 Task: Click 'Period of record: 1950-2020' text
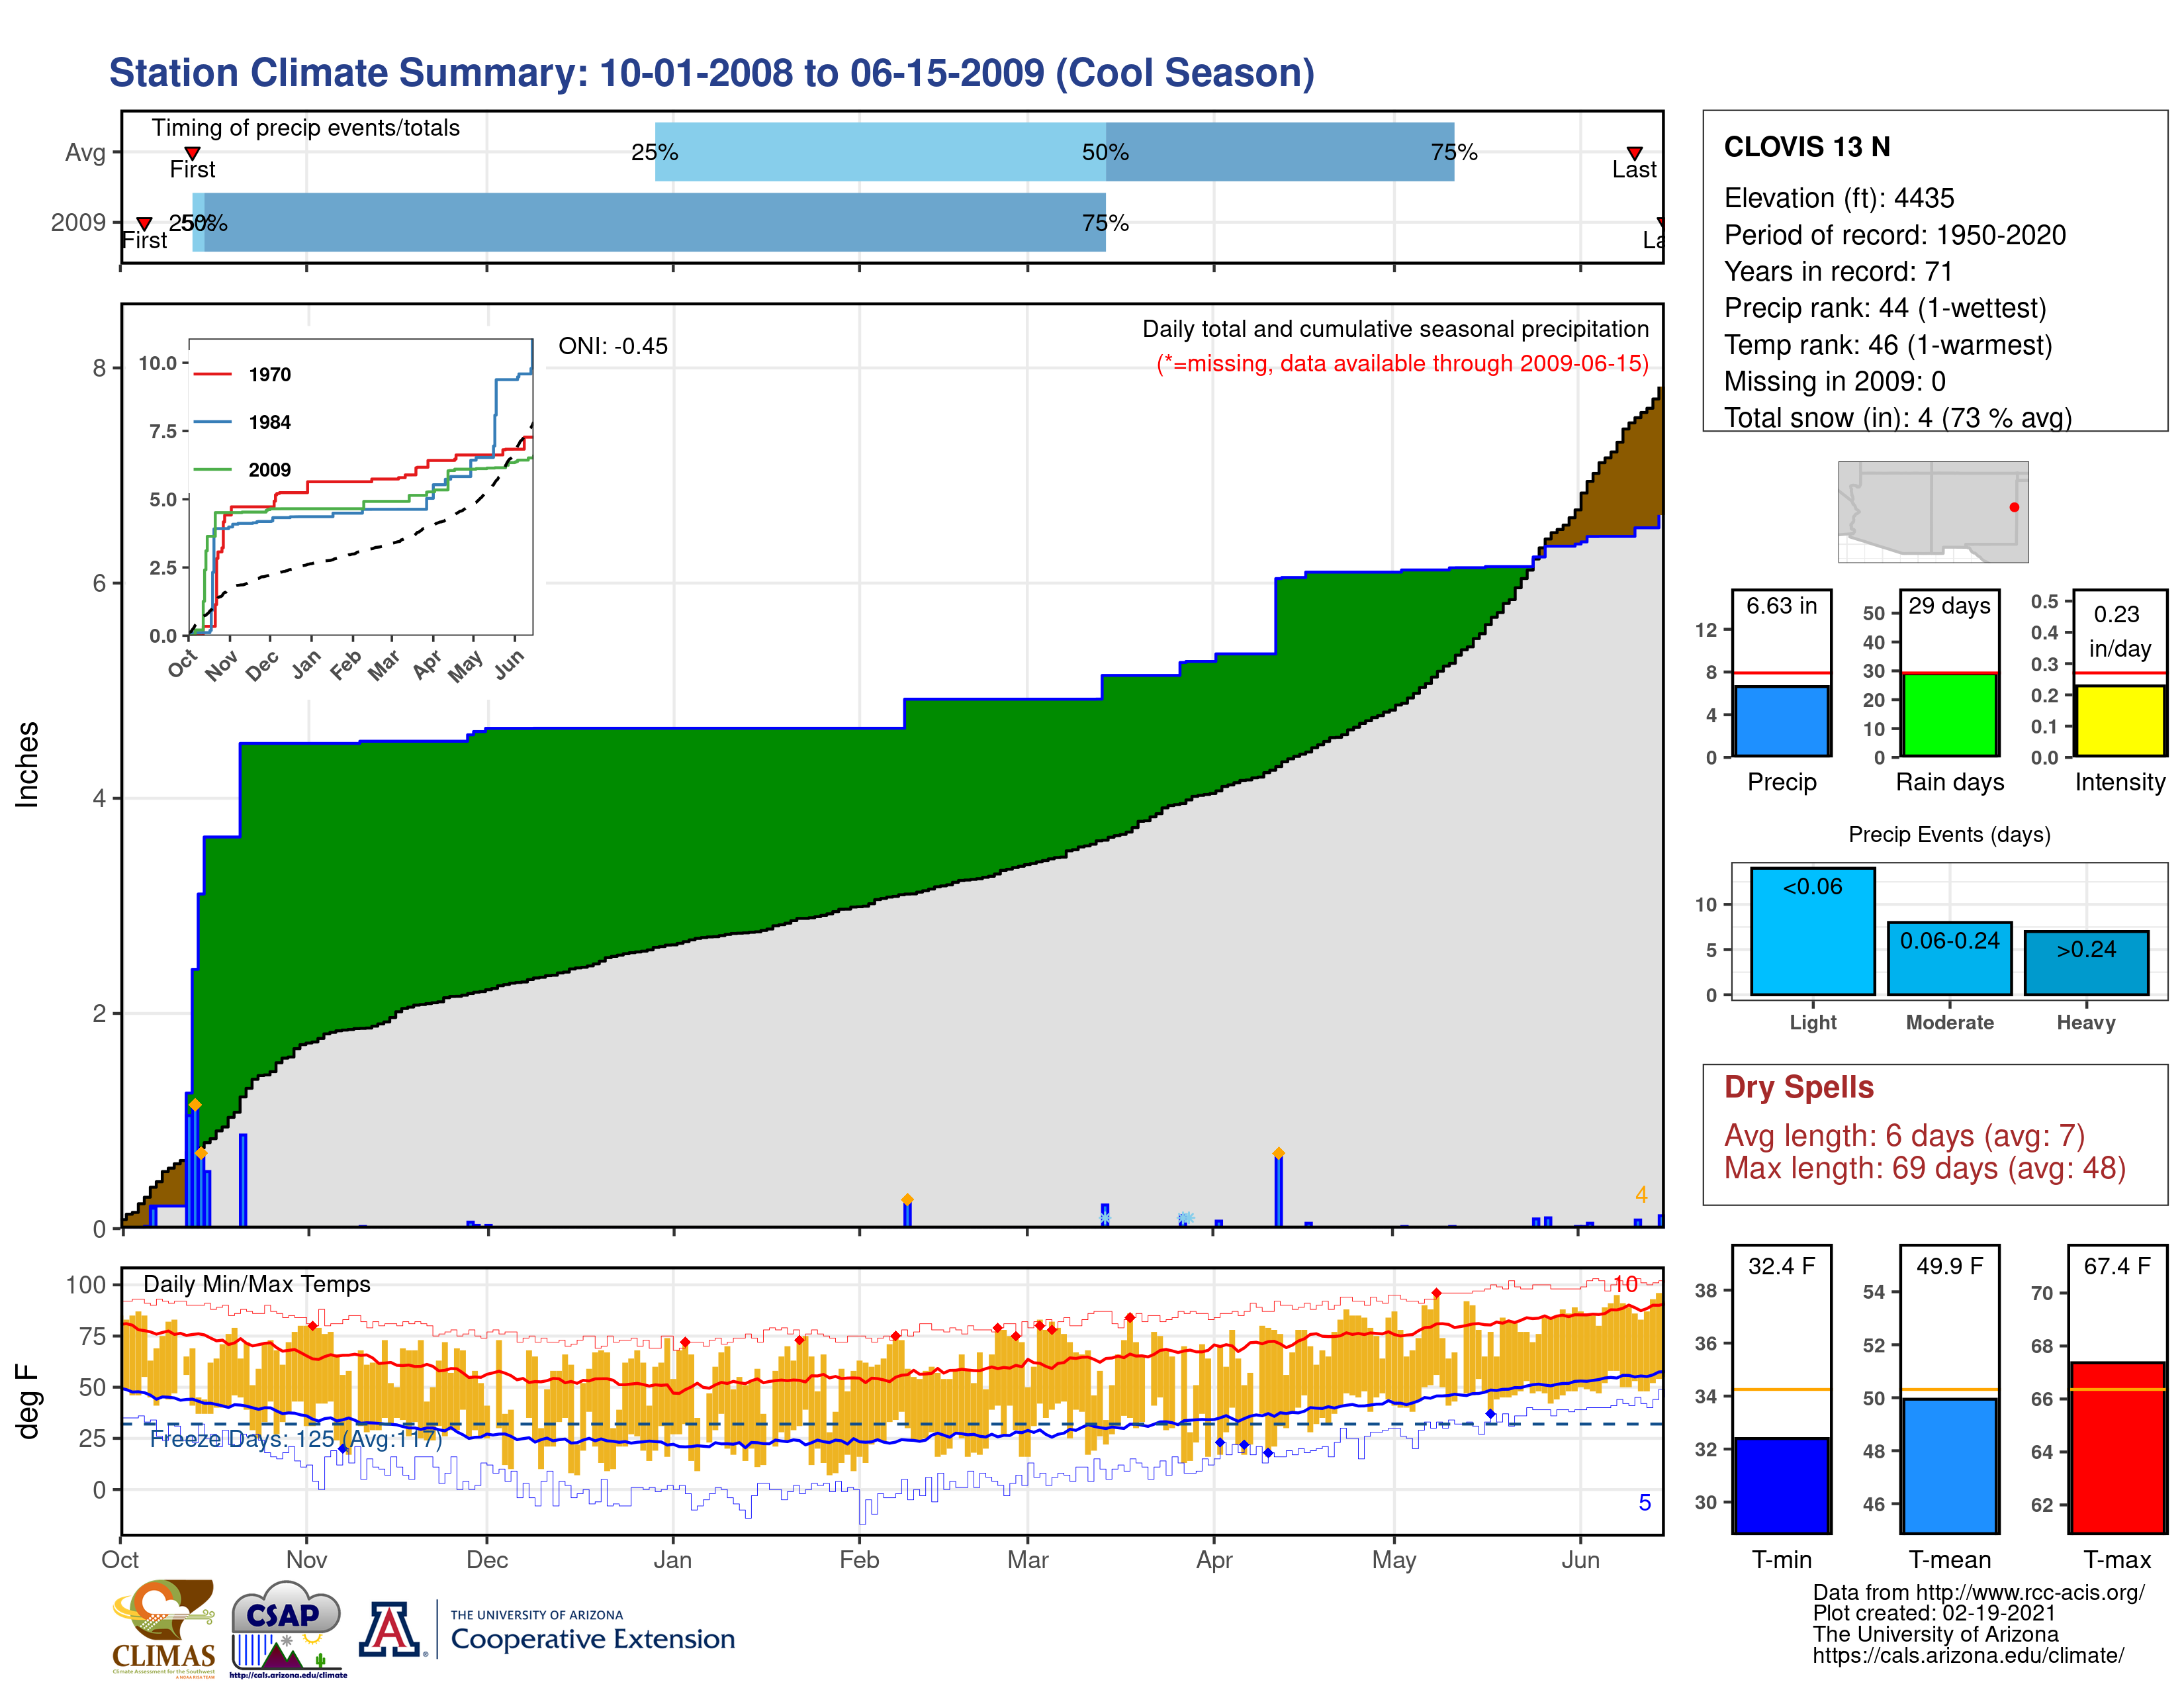pyautogui.click(x=1894, y=235)
